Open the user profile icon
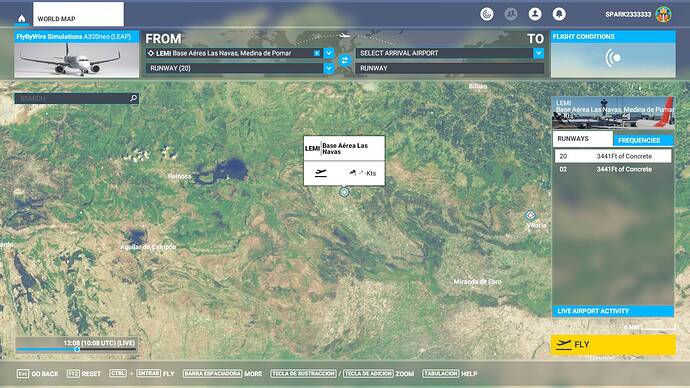Screen dimensions: 690x388 pos(535,14)
